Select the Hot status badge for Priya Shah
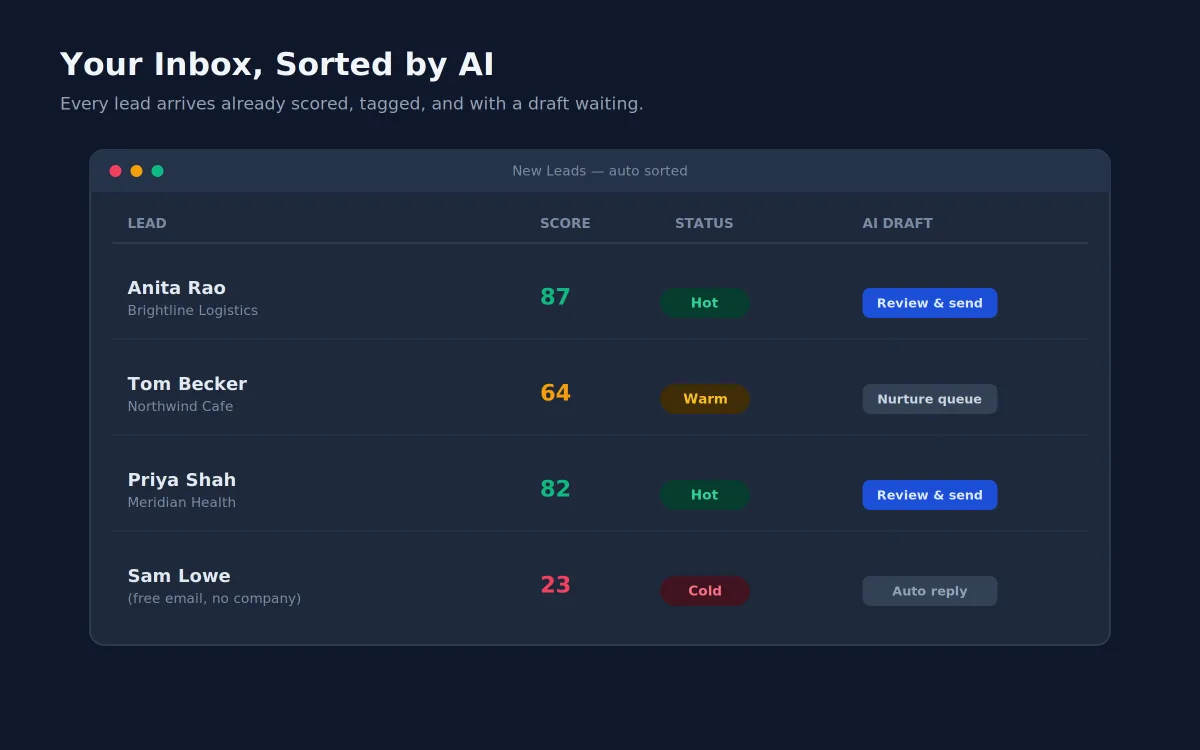 (705, 495)
